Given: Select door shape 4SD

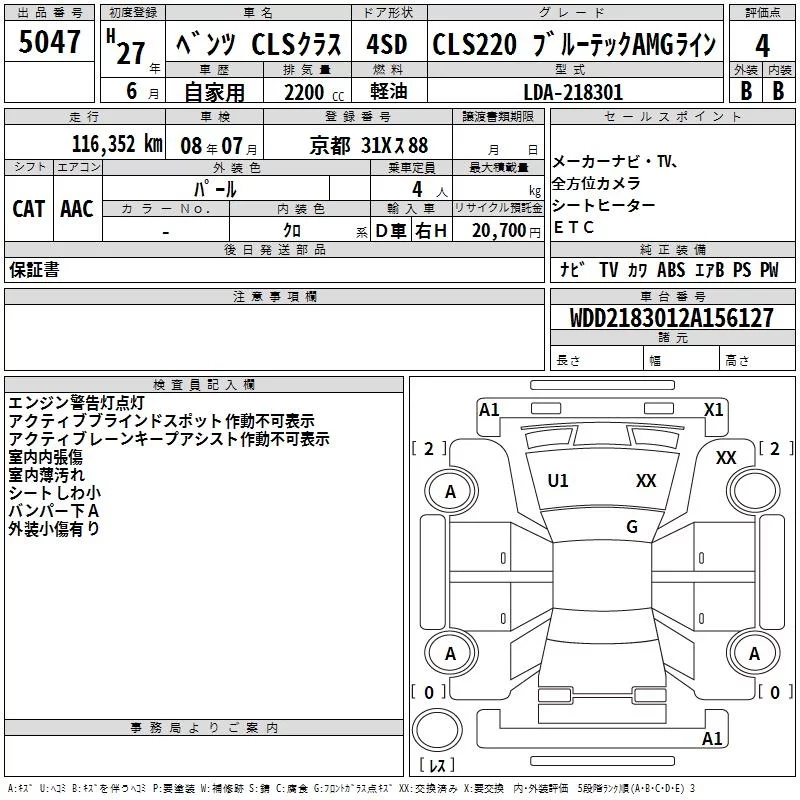Looking at the screenshot, I should tap(386, 44).
